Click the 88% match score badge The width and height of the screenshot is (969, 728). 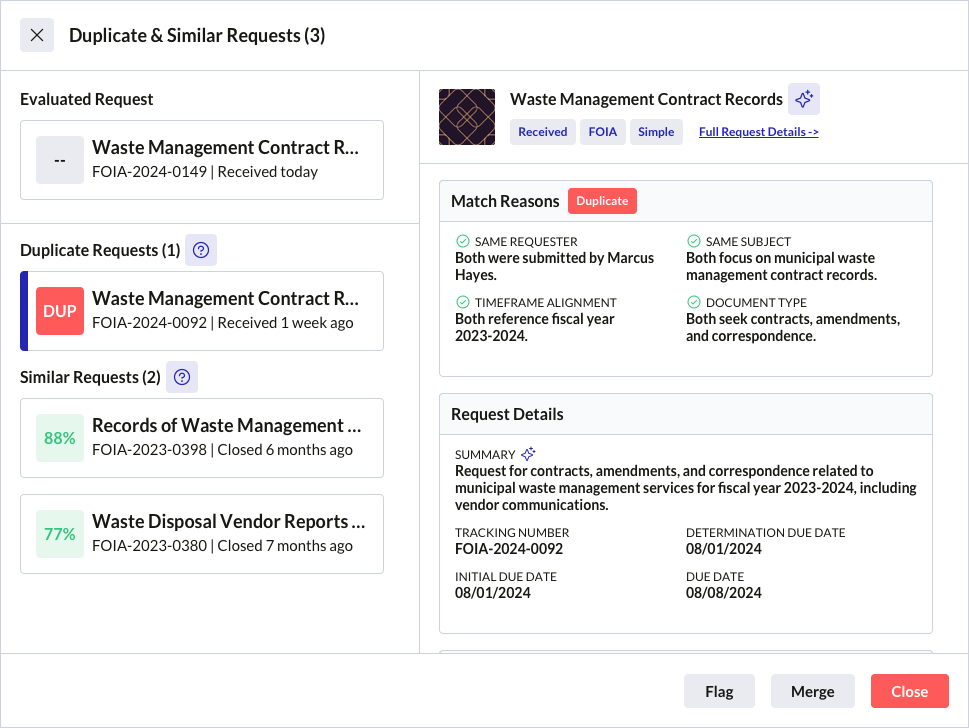(59, 438)
